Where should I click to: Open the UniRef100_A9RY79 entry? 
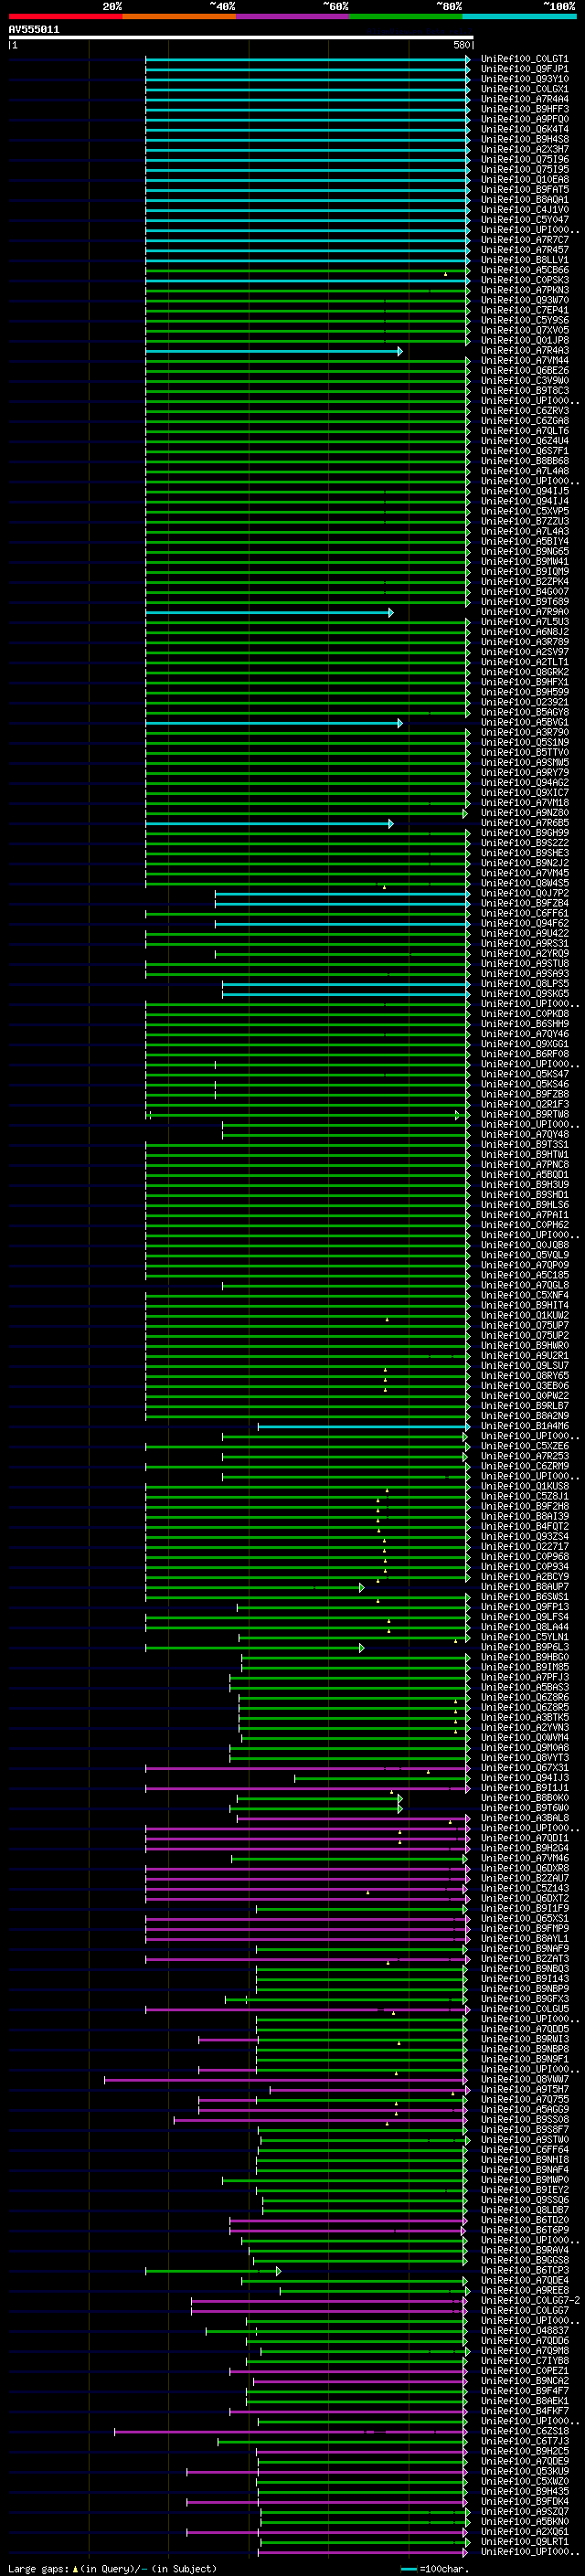click(524, 773)
